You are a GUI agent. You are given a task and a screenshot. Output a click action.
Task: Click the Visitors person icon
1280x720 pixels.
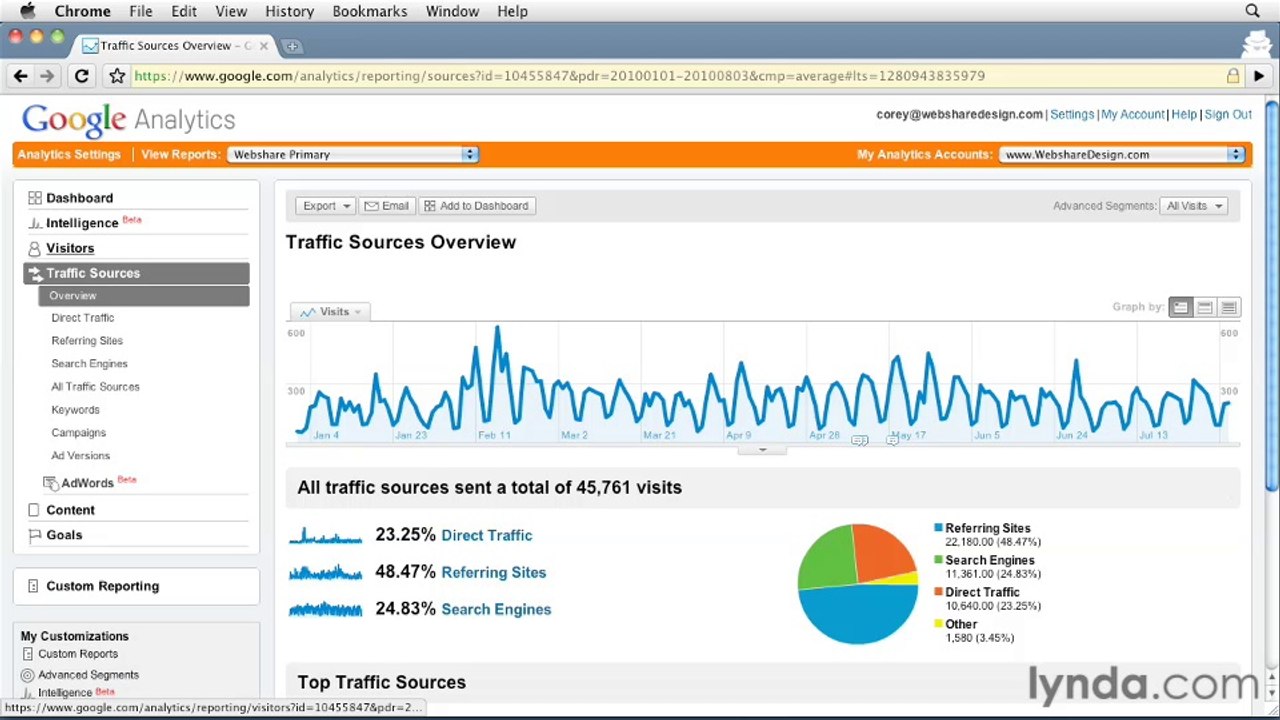tap(34, 248)
